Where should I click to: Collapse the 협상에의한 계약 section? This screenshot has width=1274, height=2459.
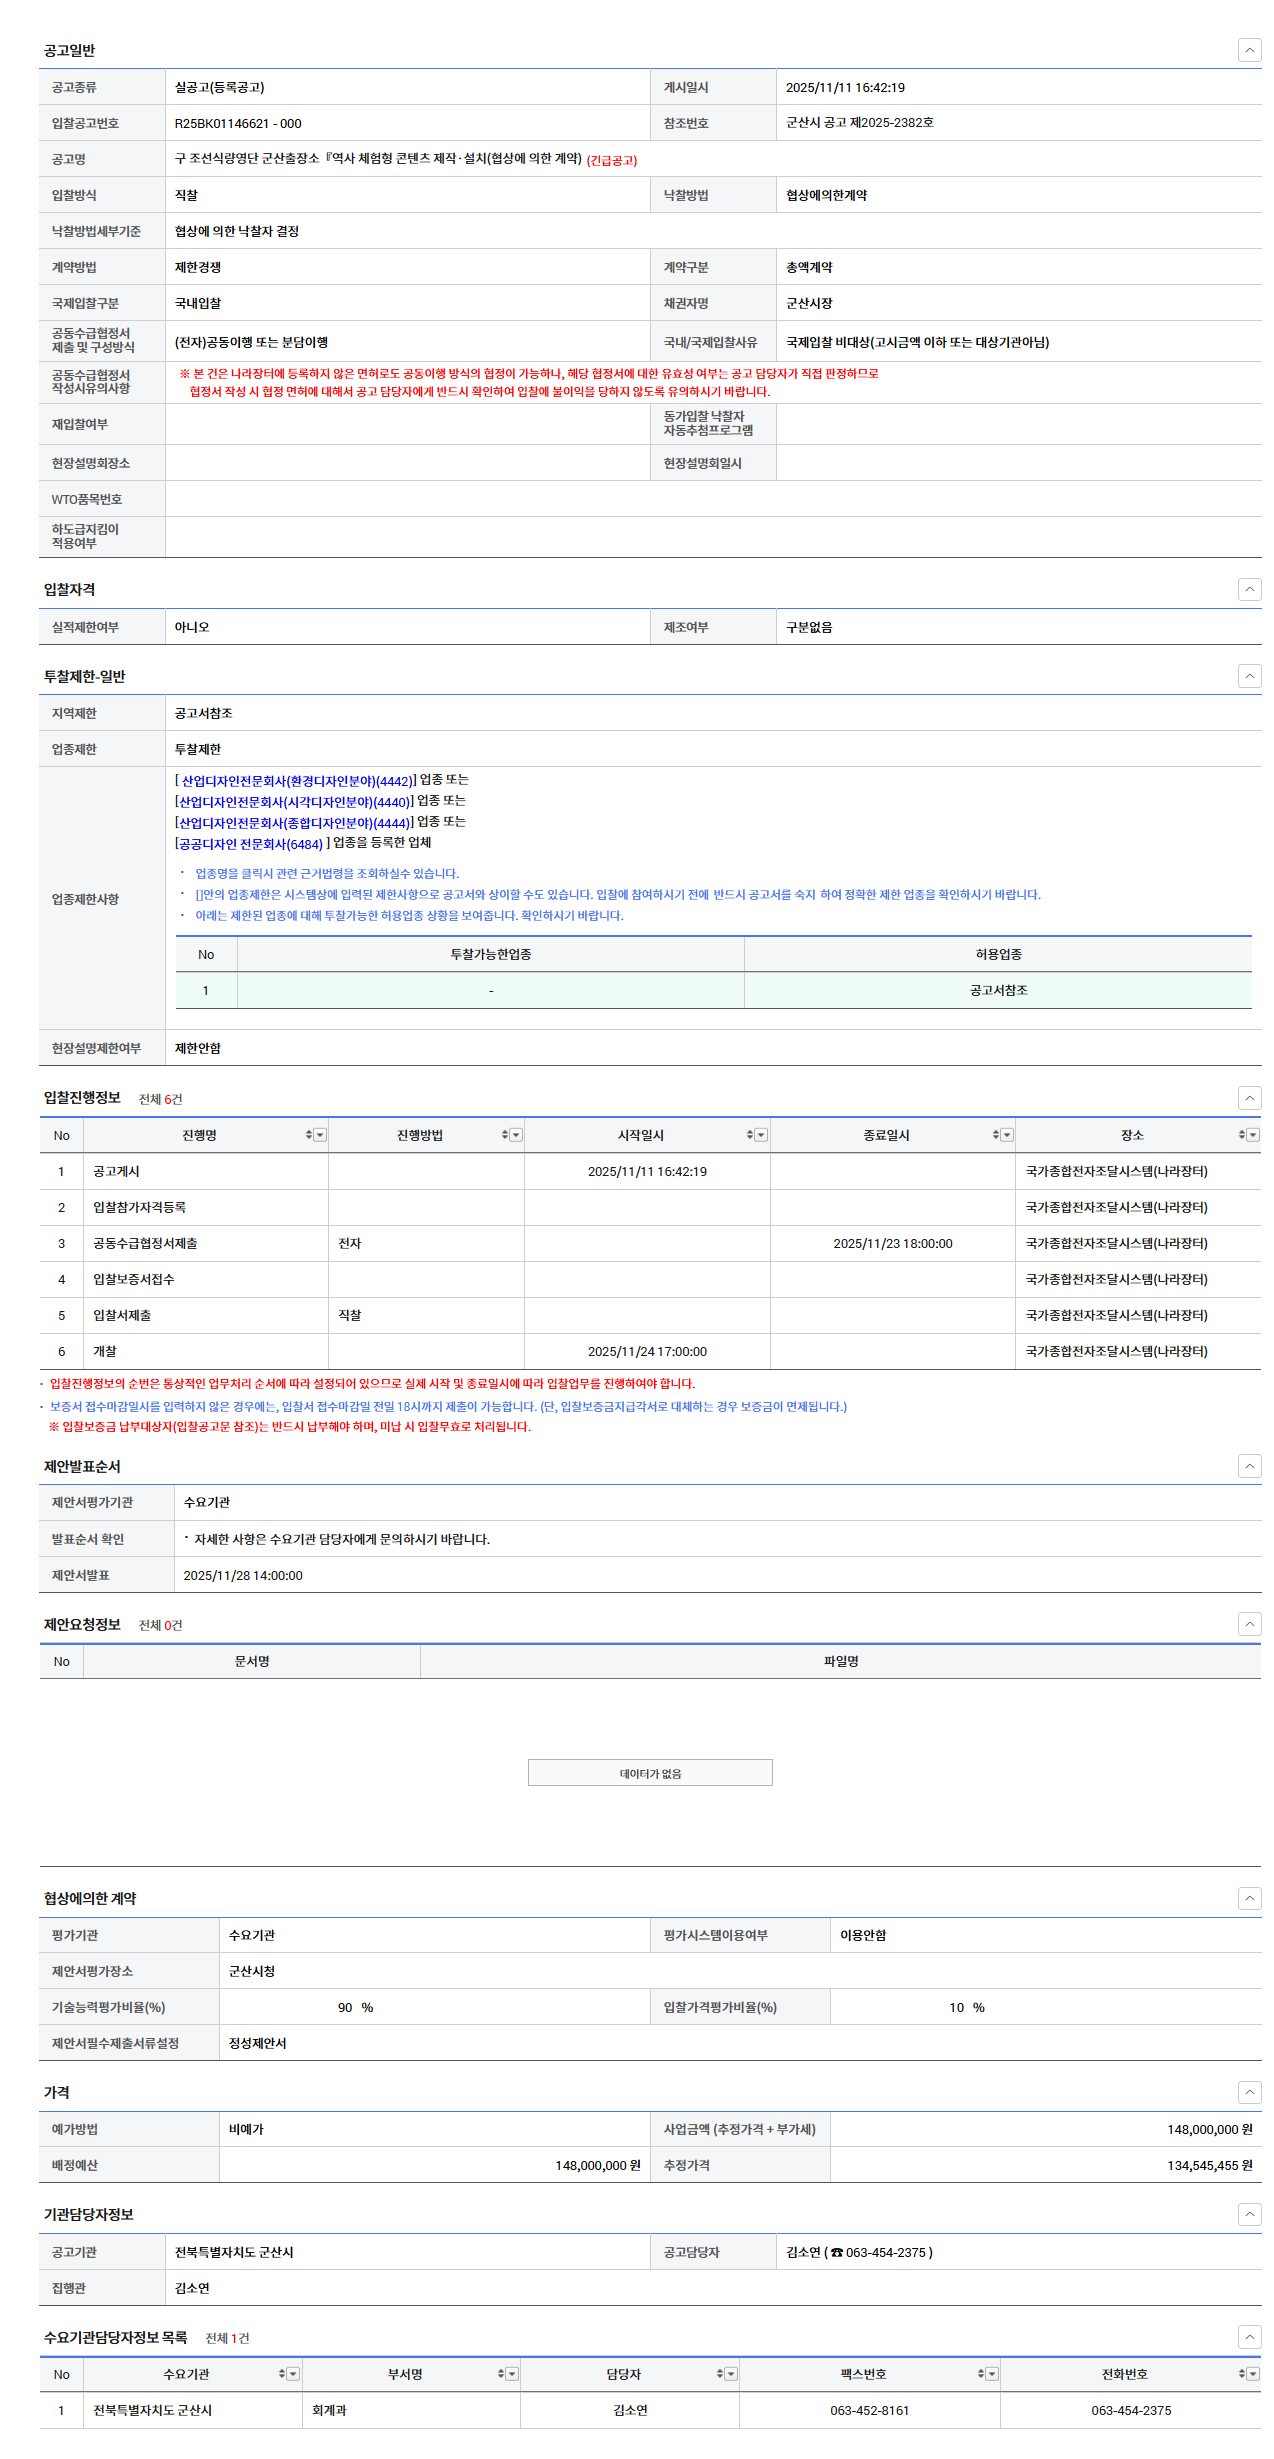click(x=1249, y=1898)
